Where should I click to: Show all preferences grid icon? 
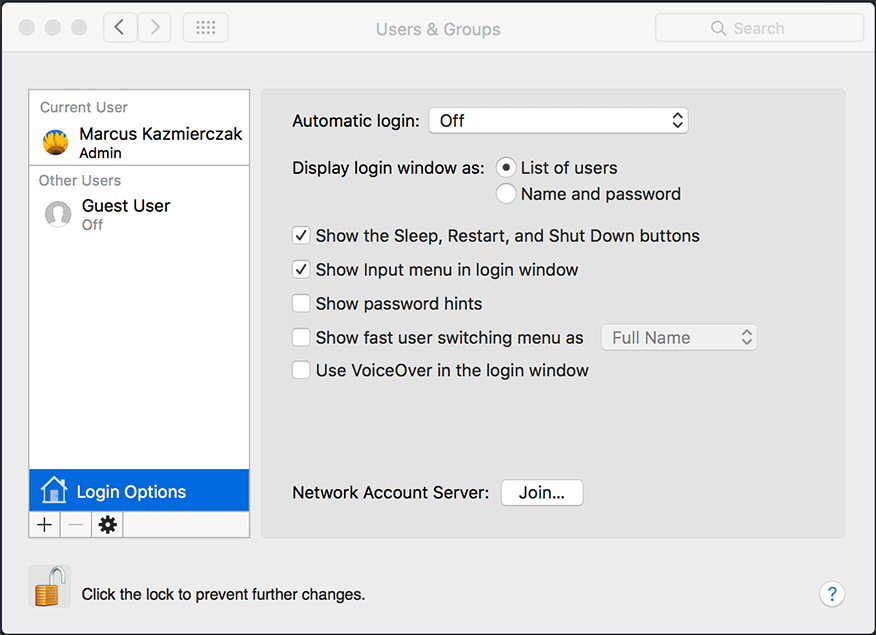(x=206, y=27)
